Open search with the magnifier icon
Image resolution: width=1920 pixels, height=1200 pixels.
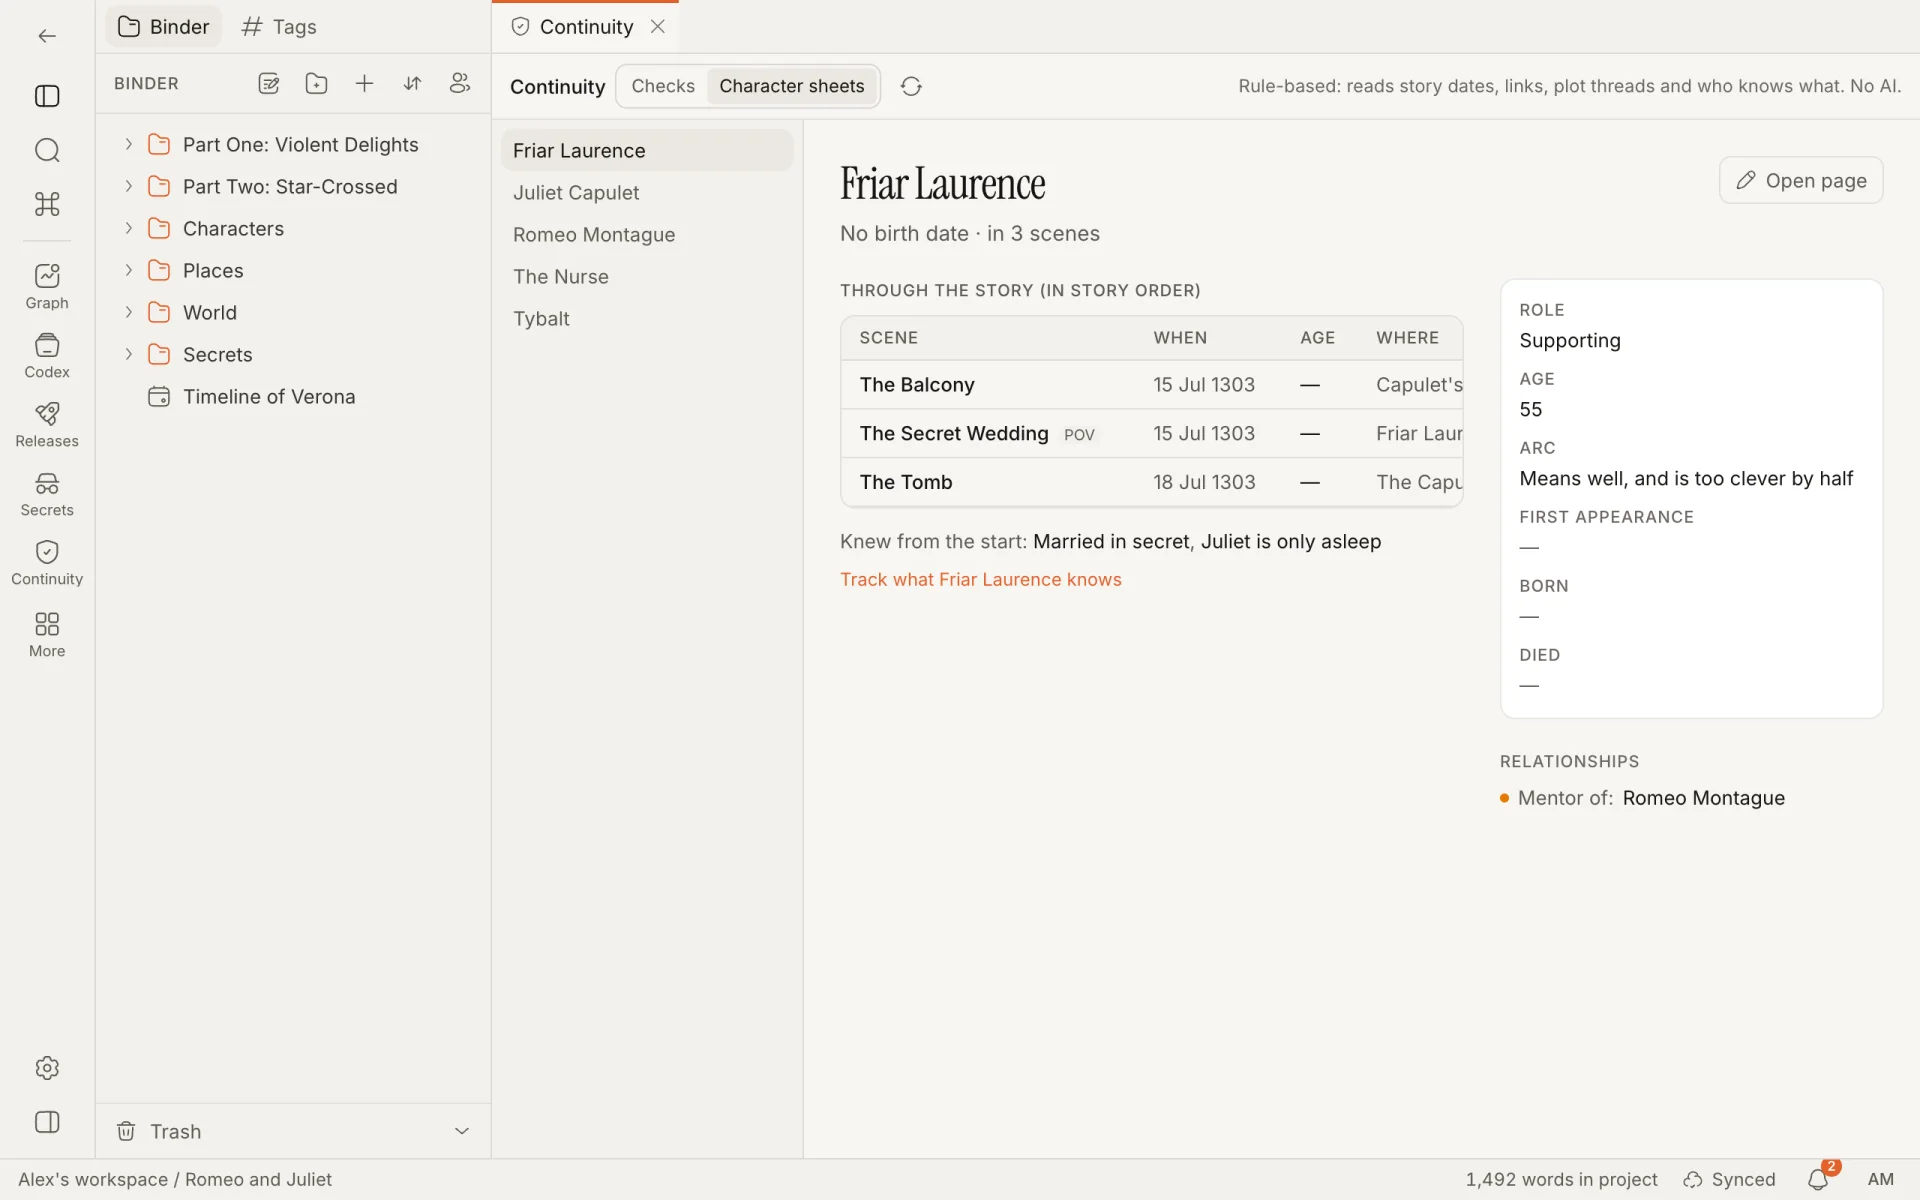point(47,150)
